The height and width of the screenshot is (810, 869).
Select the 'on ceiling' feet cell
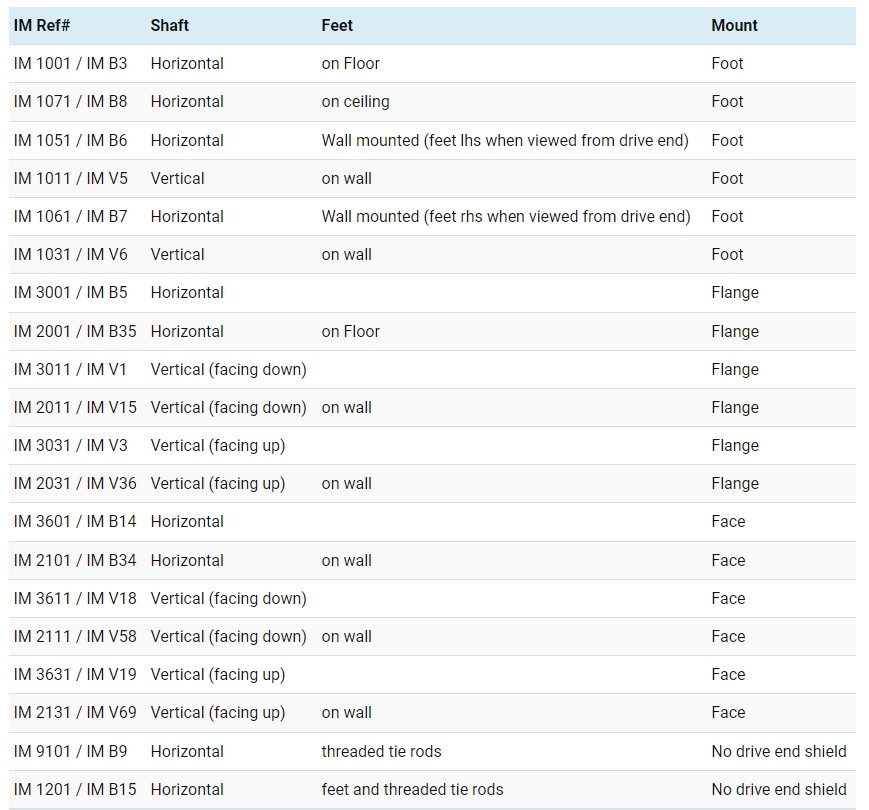tap(355, 101)
